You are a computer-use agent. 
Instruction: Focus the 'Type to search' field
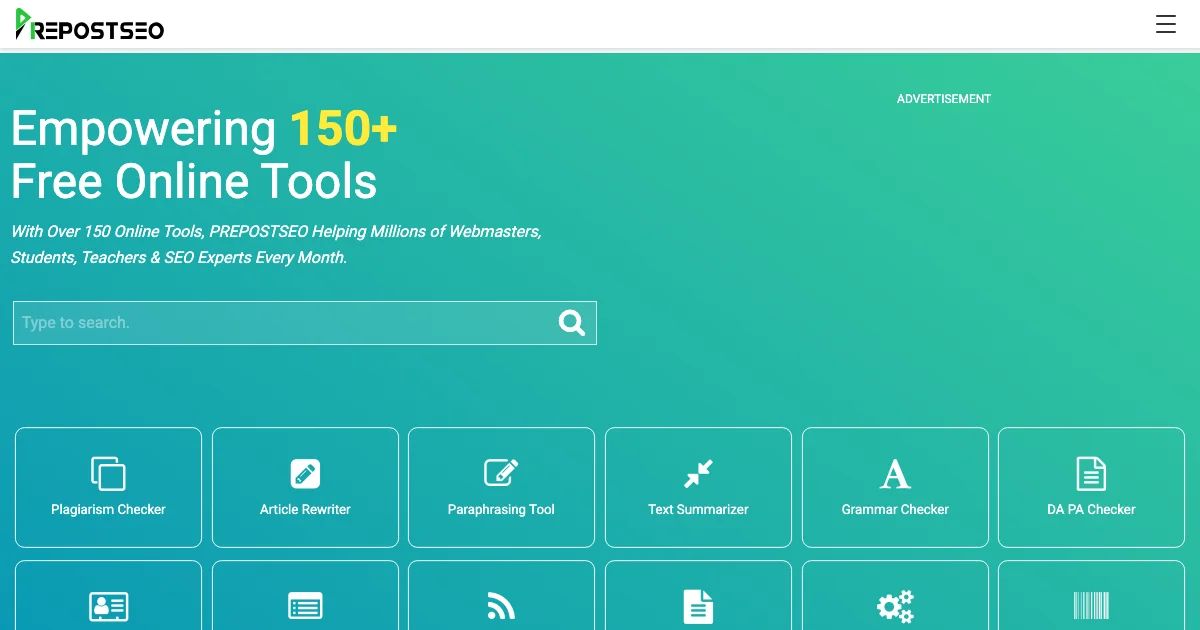pyautogui.click(x=305, y=323)
